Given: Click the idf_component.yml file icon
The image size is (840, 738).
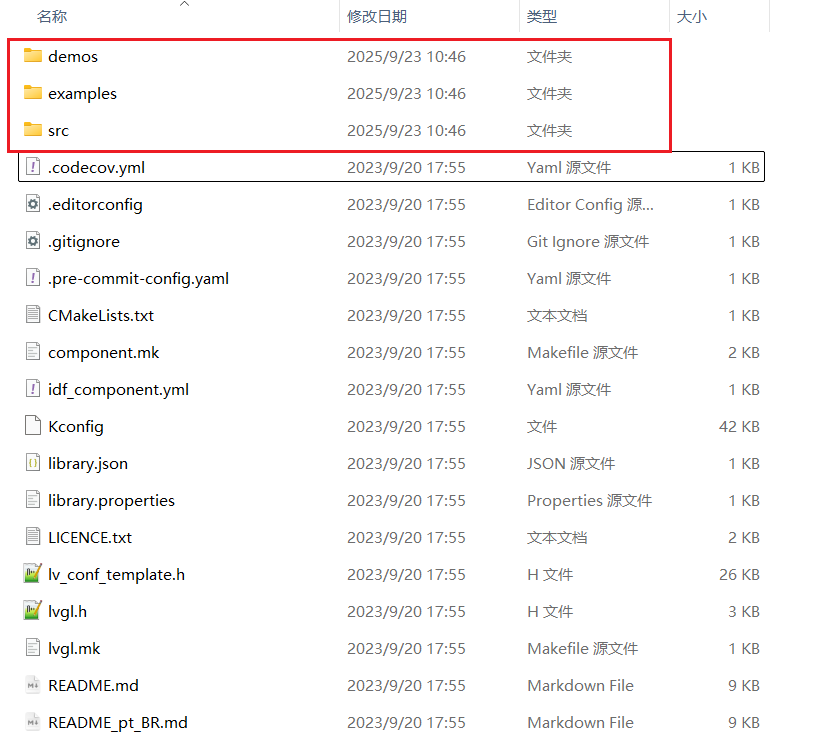Looking at the screenshot, I should [x=33, y=388].
